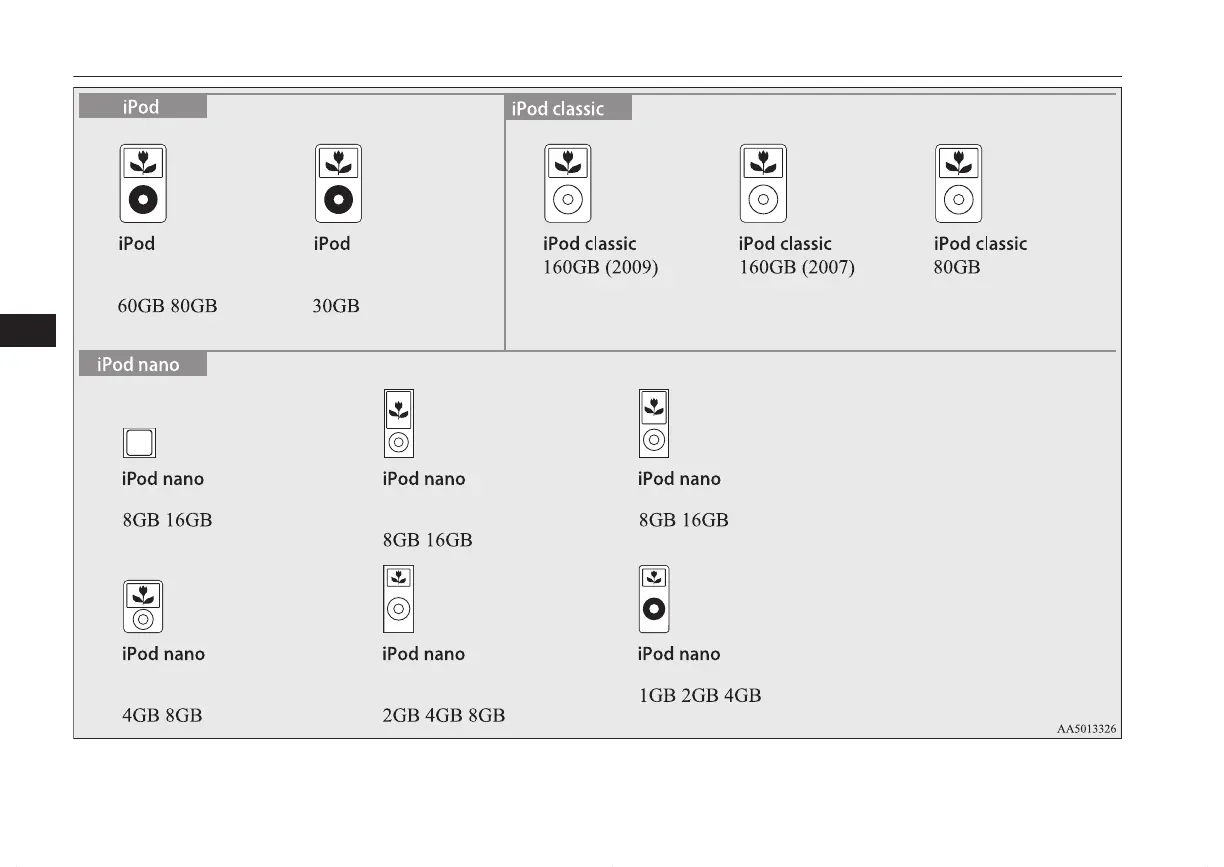Viewport: 1224px width, 867px height.
Task: Click 'iPod nano' label above 2GB 4GB 8GB
Action: [424, 654]
